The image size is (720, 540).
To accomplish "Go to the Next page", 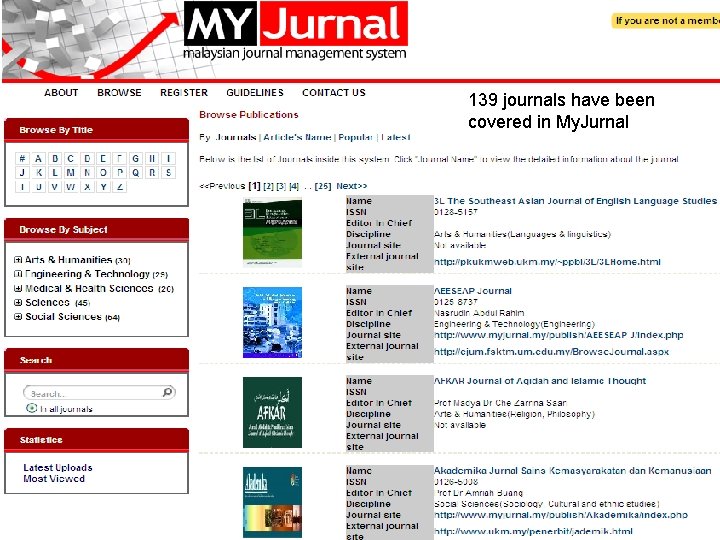I will [352, 186].
